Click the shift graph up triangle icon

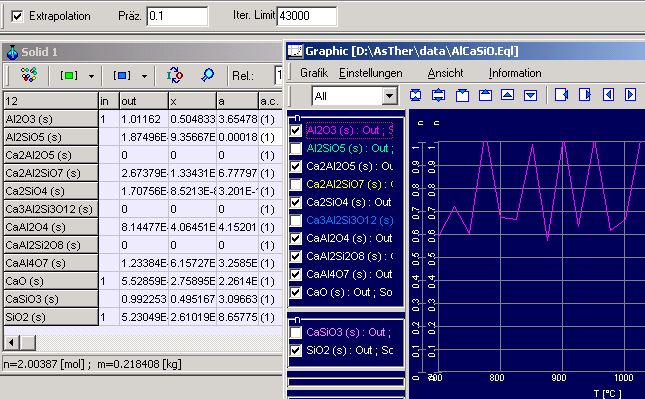[508, 95]
